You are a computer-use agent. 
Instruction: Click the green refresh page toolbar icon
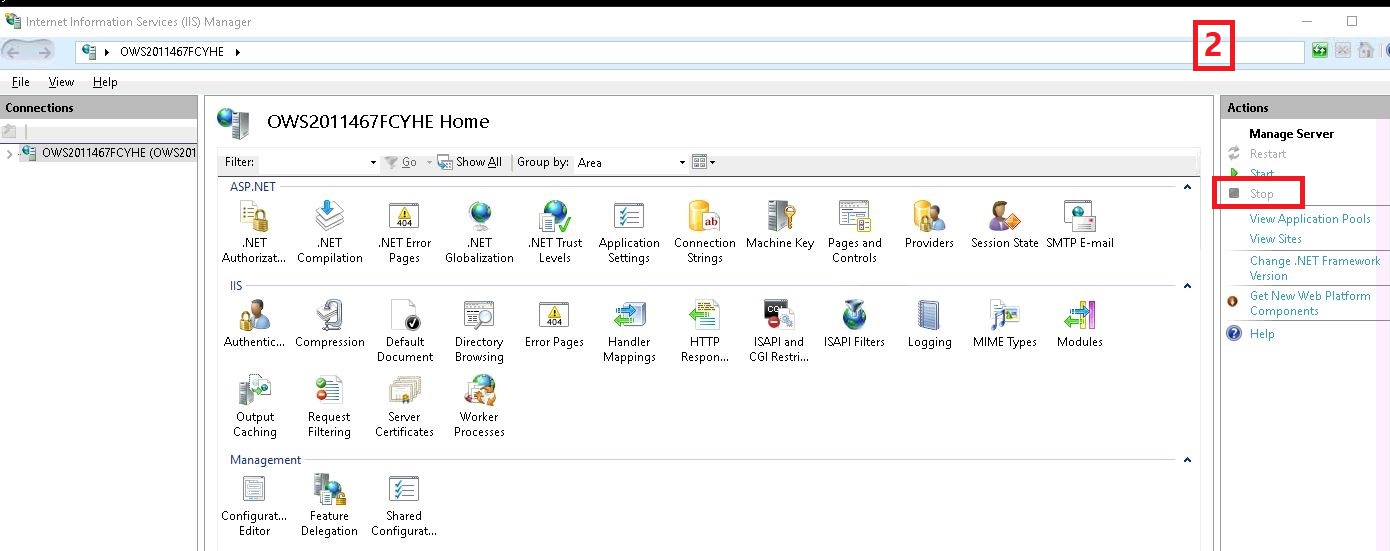click(x=1320, y=51)
